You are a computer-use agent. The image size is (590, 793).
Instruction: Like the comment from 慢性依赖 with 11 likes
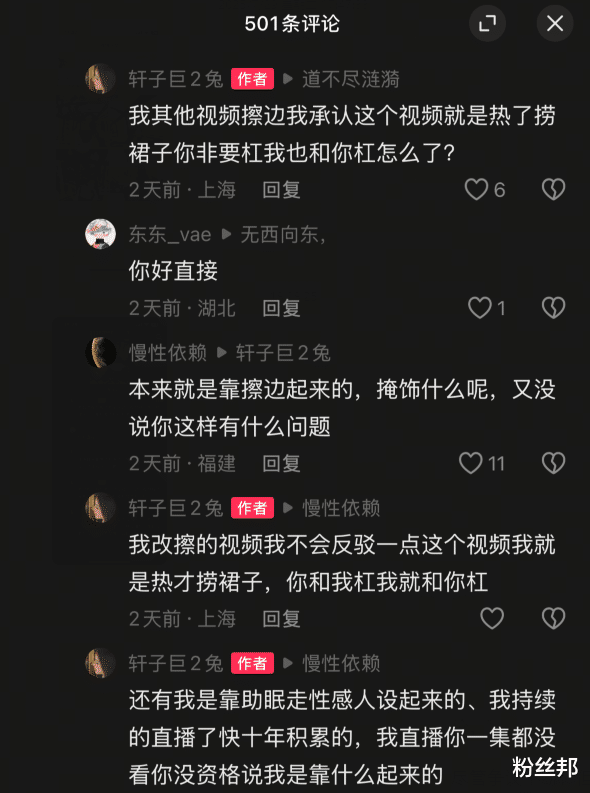coord(471,463)
